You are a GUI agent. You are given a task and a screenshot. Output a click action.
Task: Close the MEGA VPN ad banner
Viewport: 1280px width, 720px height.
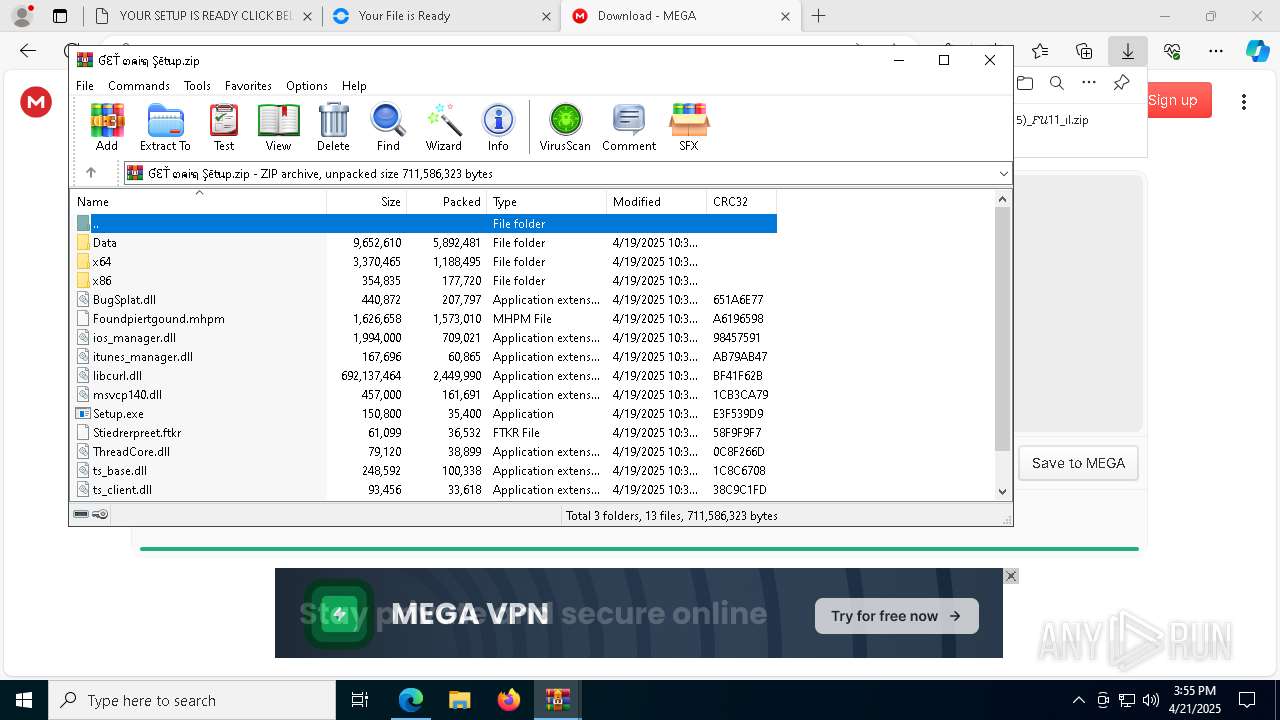pos(1011,576)
